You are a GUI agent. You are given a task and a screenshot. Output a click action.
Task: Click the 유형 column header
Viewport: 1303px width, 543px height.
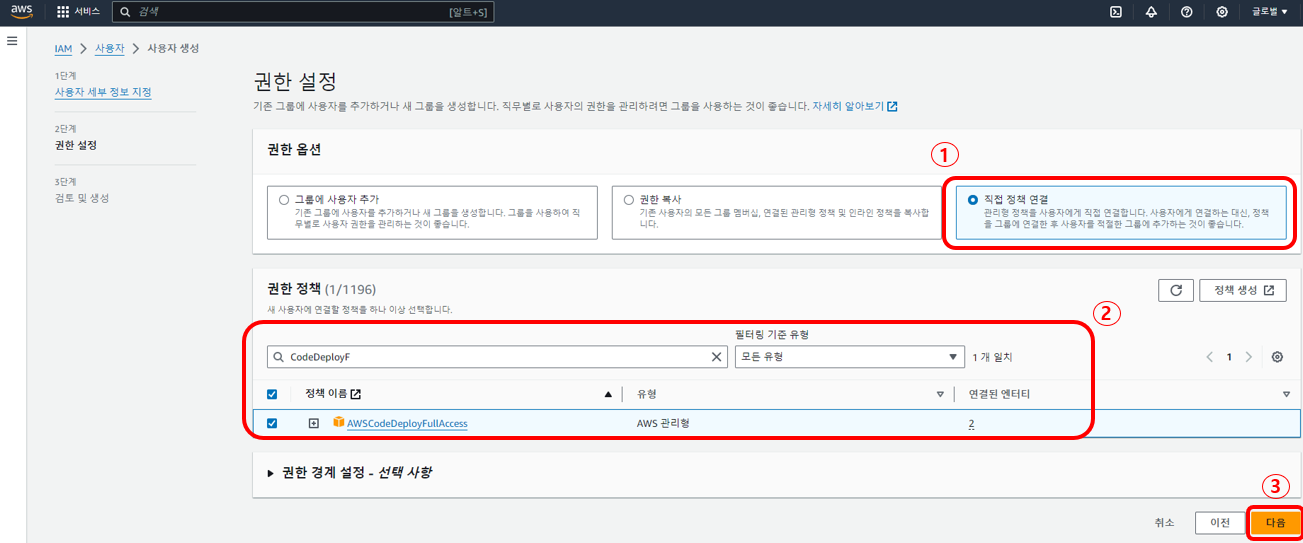(647, 394)
